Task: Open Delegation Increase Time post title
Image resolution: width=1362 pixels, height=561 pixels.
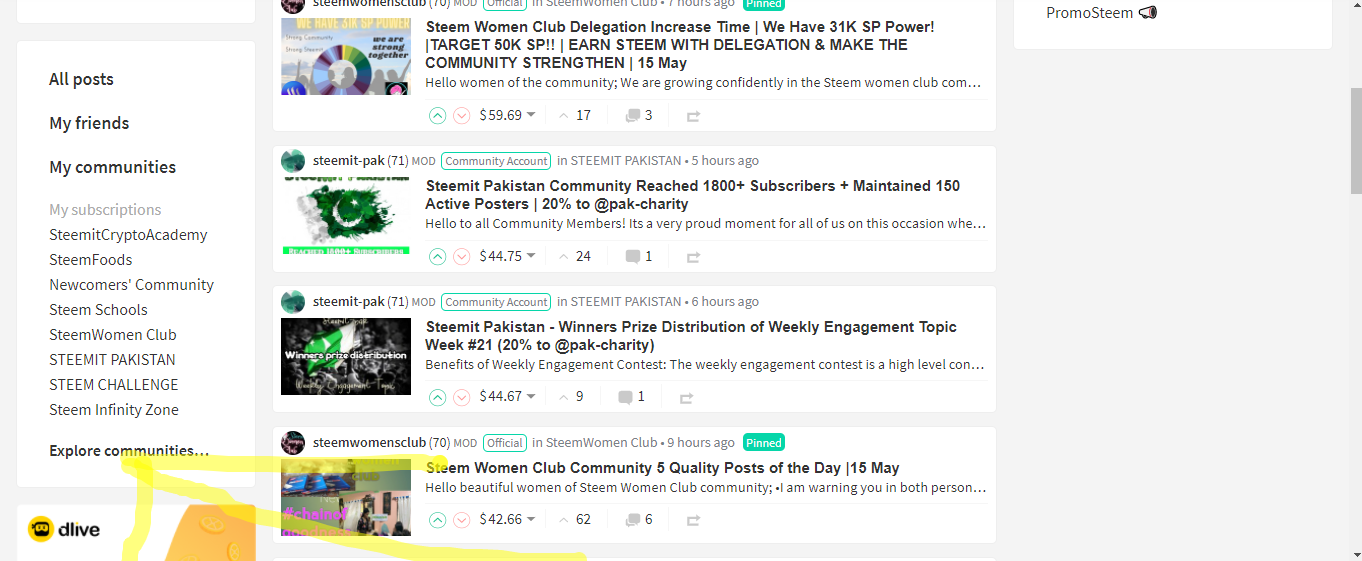Action: point(680,45)
